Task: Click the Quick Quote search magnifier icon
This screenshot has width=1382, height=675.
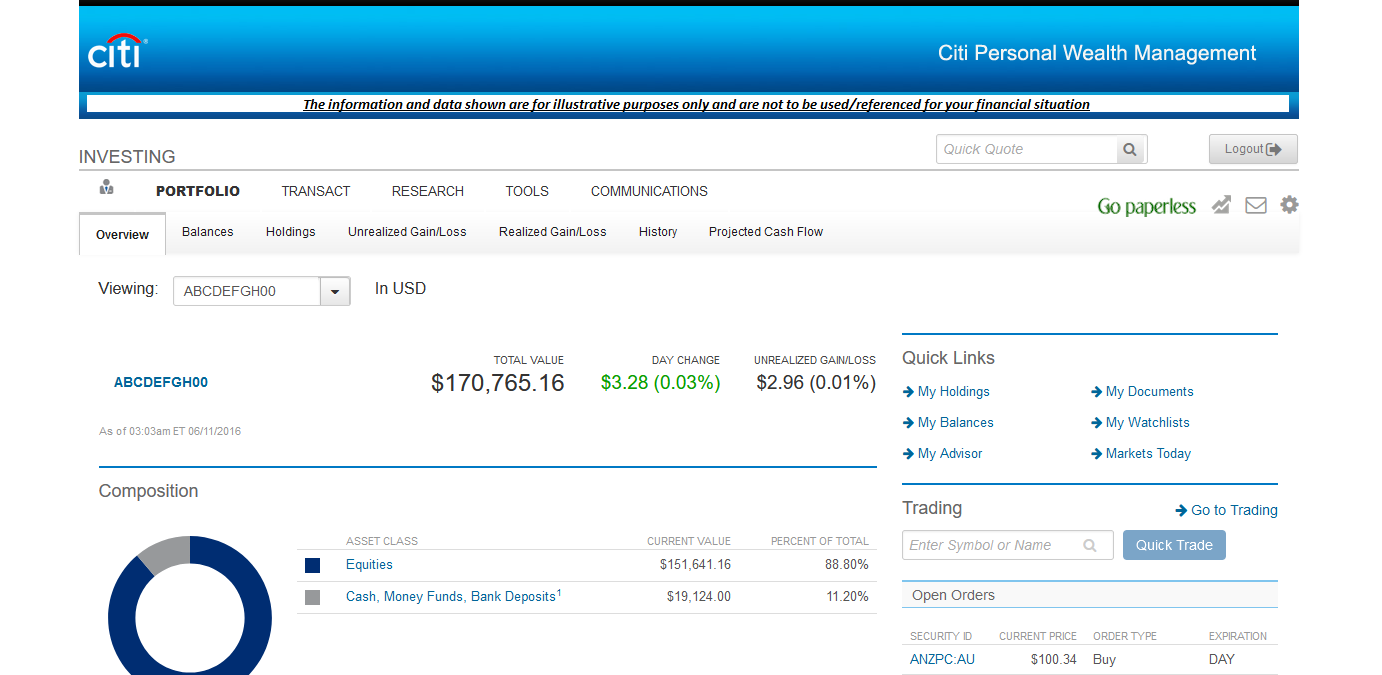Action: (x=1130, y=150)
